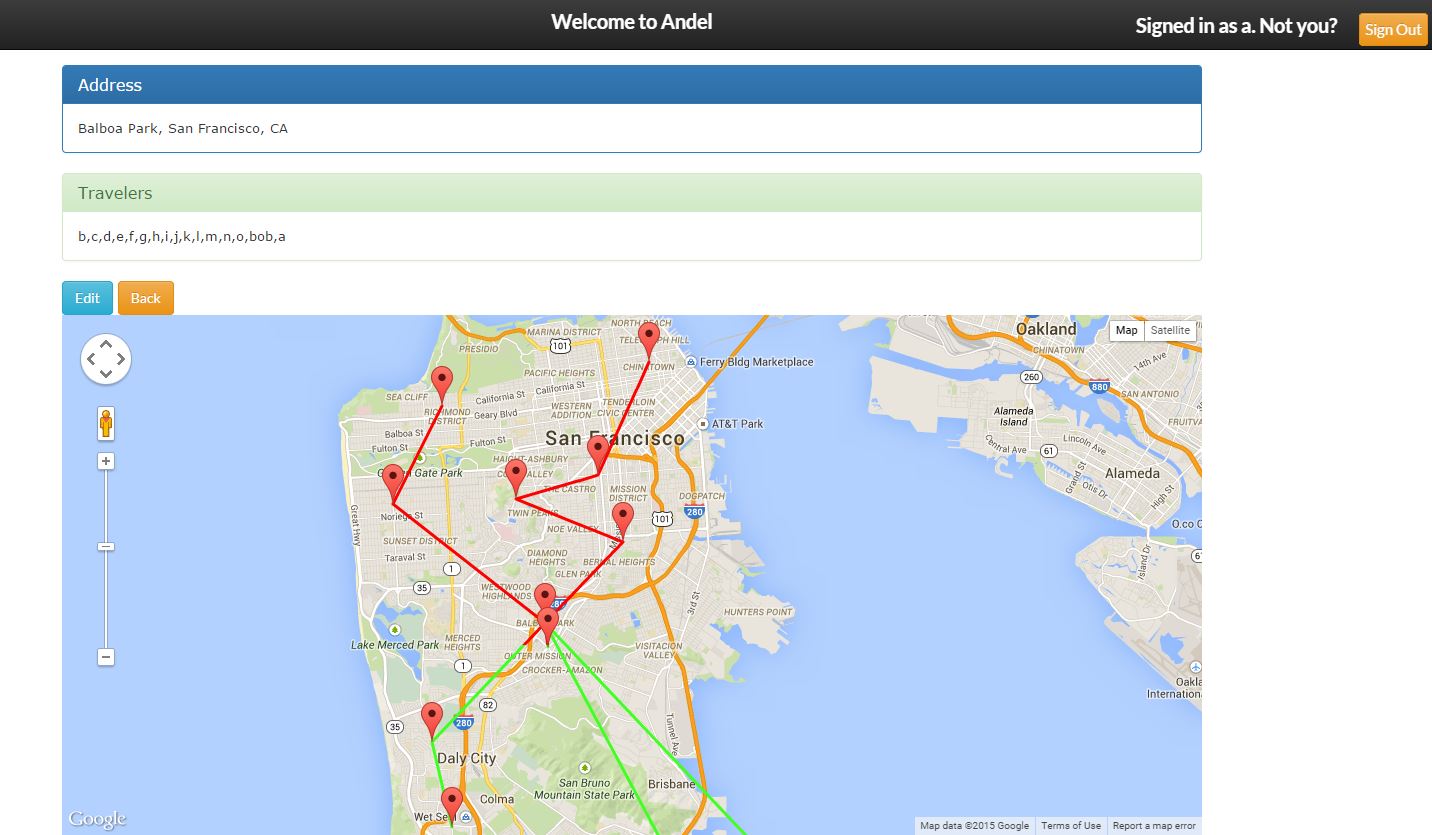Click the marker at Balboa Park
Screen dimensions: 1432x835
[548, 625]
